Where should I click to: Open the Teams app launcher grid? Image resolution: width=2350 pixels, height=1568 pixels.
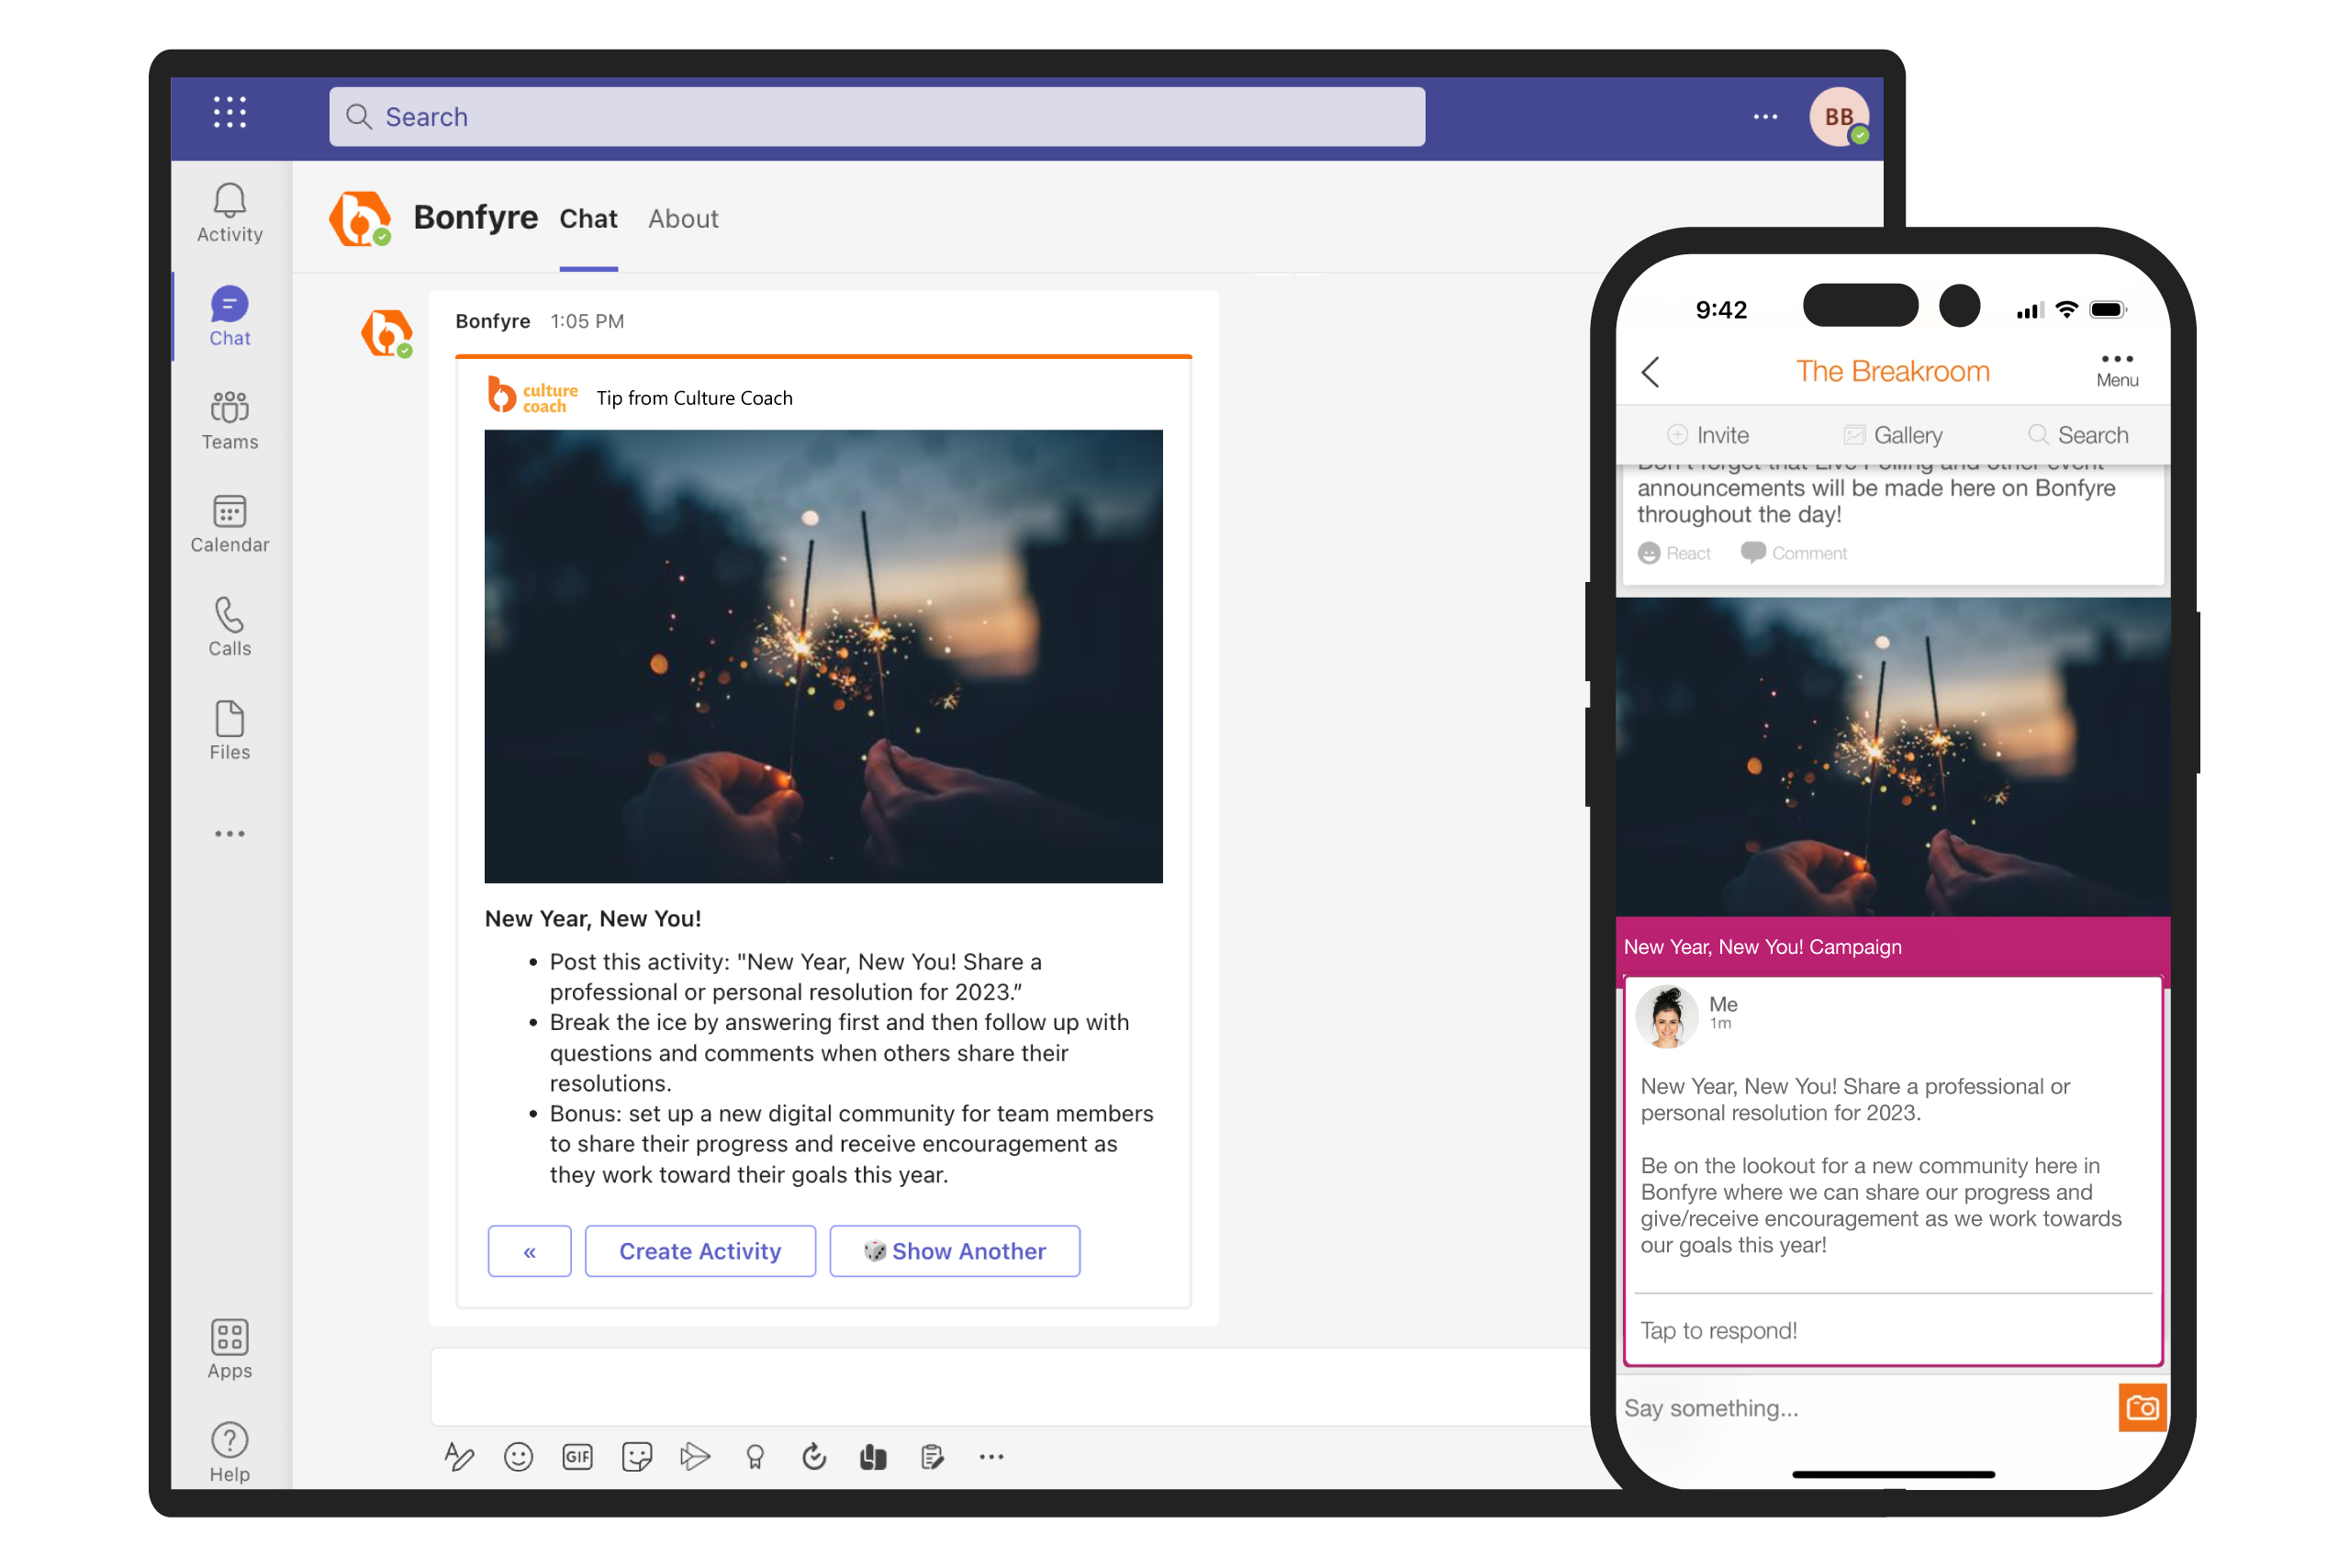tap(230, 112)
